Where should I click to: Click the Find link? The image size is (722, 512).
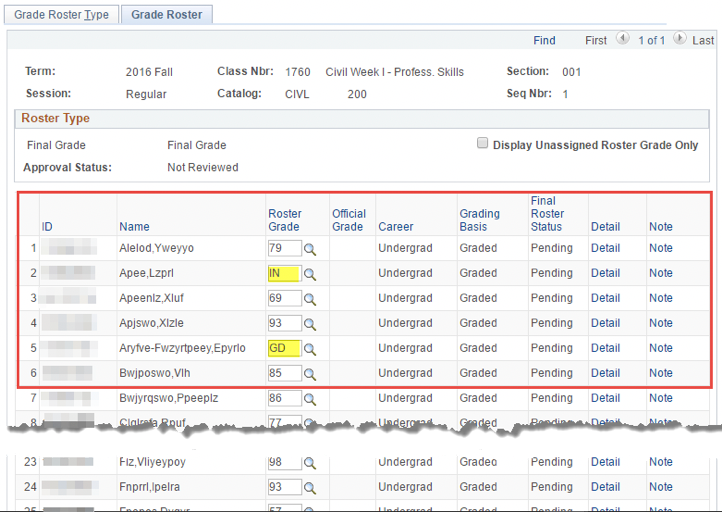544,40
